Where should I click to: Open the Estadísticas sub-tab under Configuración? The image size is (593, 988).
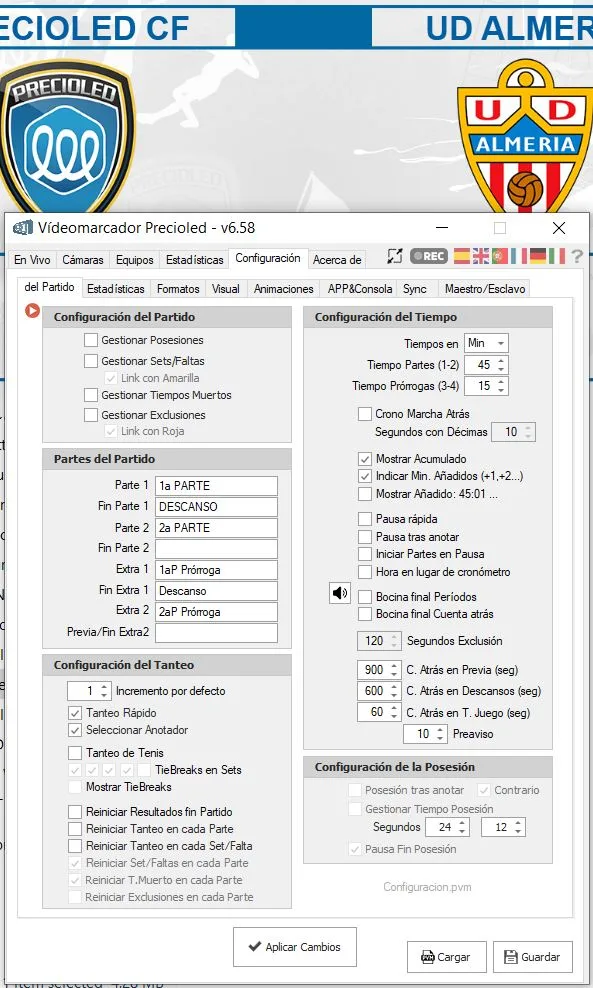click(x=116, y=289)
